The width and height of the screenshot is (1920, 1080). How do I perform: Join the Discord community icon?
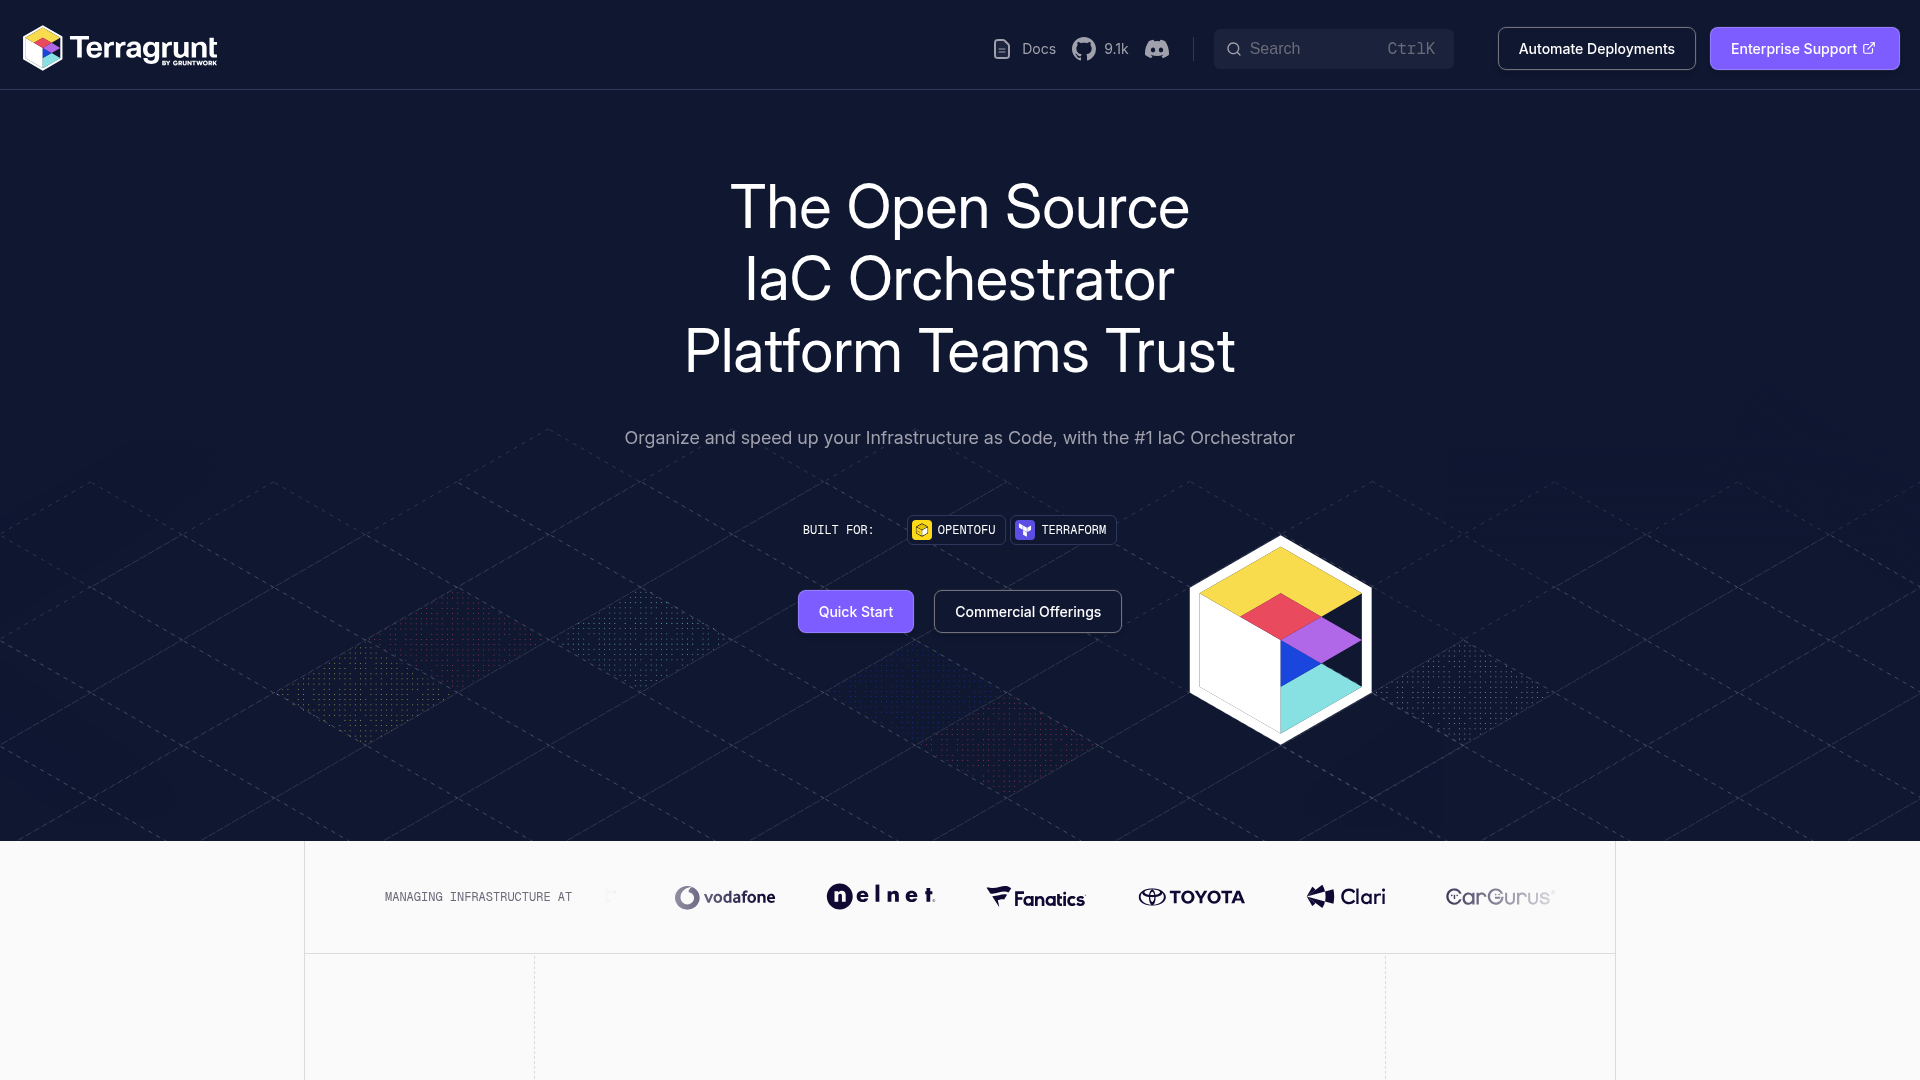pos(1157,48)
